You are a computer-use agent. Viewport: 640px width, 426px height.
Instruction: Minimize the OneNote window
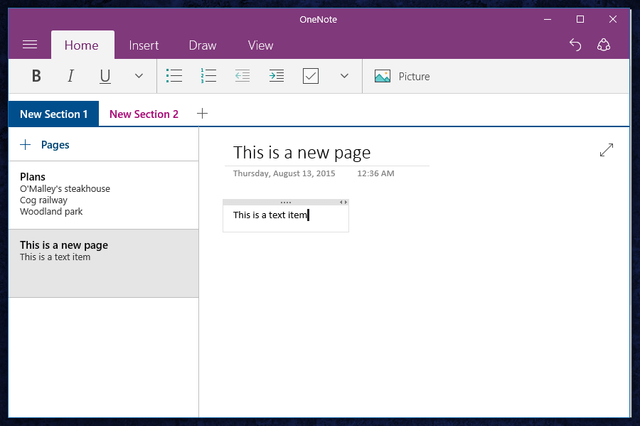coord(548,19)
